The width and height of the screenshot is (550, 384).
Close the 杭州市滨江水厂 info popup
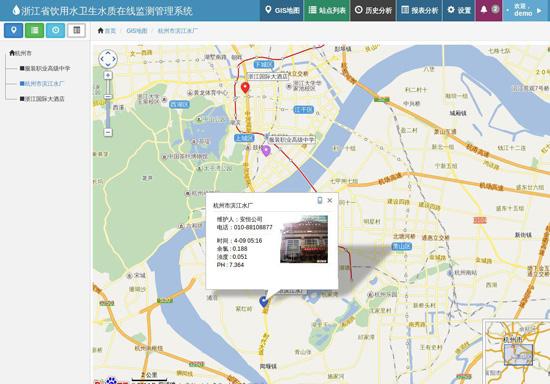tap(330, 200)
